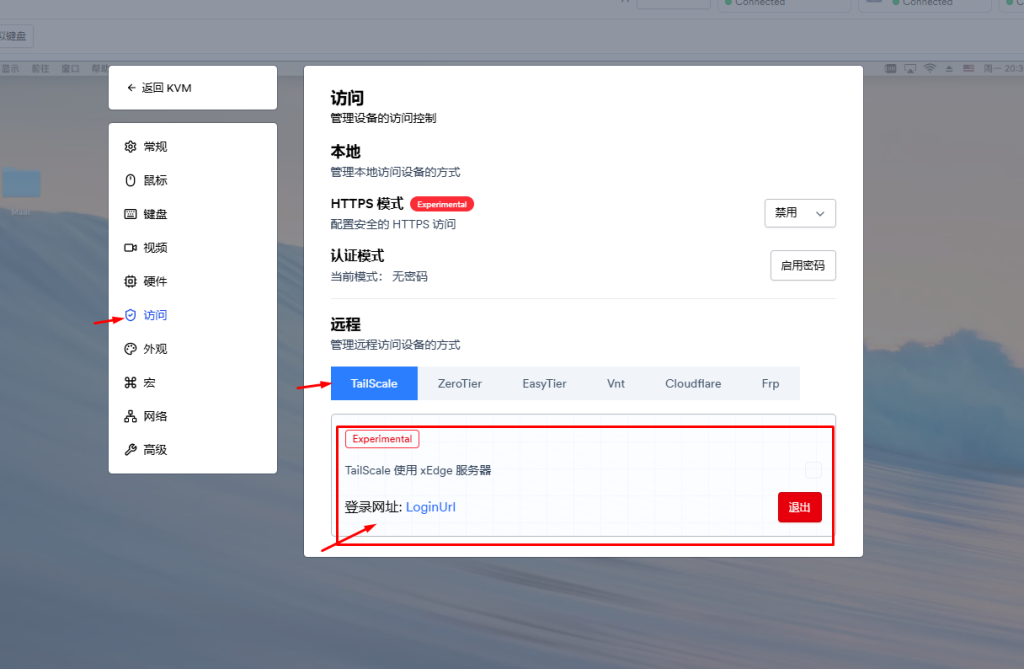1024x669 pixels.
Task: Click the 常规 gear icon in sidebar
Action: click(x=130, y=147)
